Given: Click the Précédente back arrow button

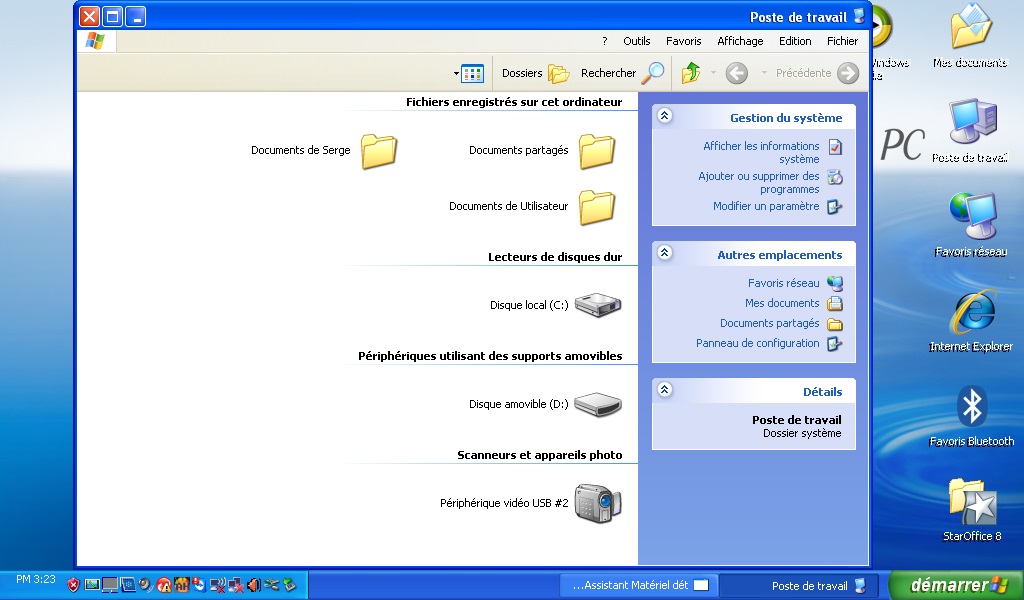Looking at the screenshot, I should point(816,73).
